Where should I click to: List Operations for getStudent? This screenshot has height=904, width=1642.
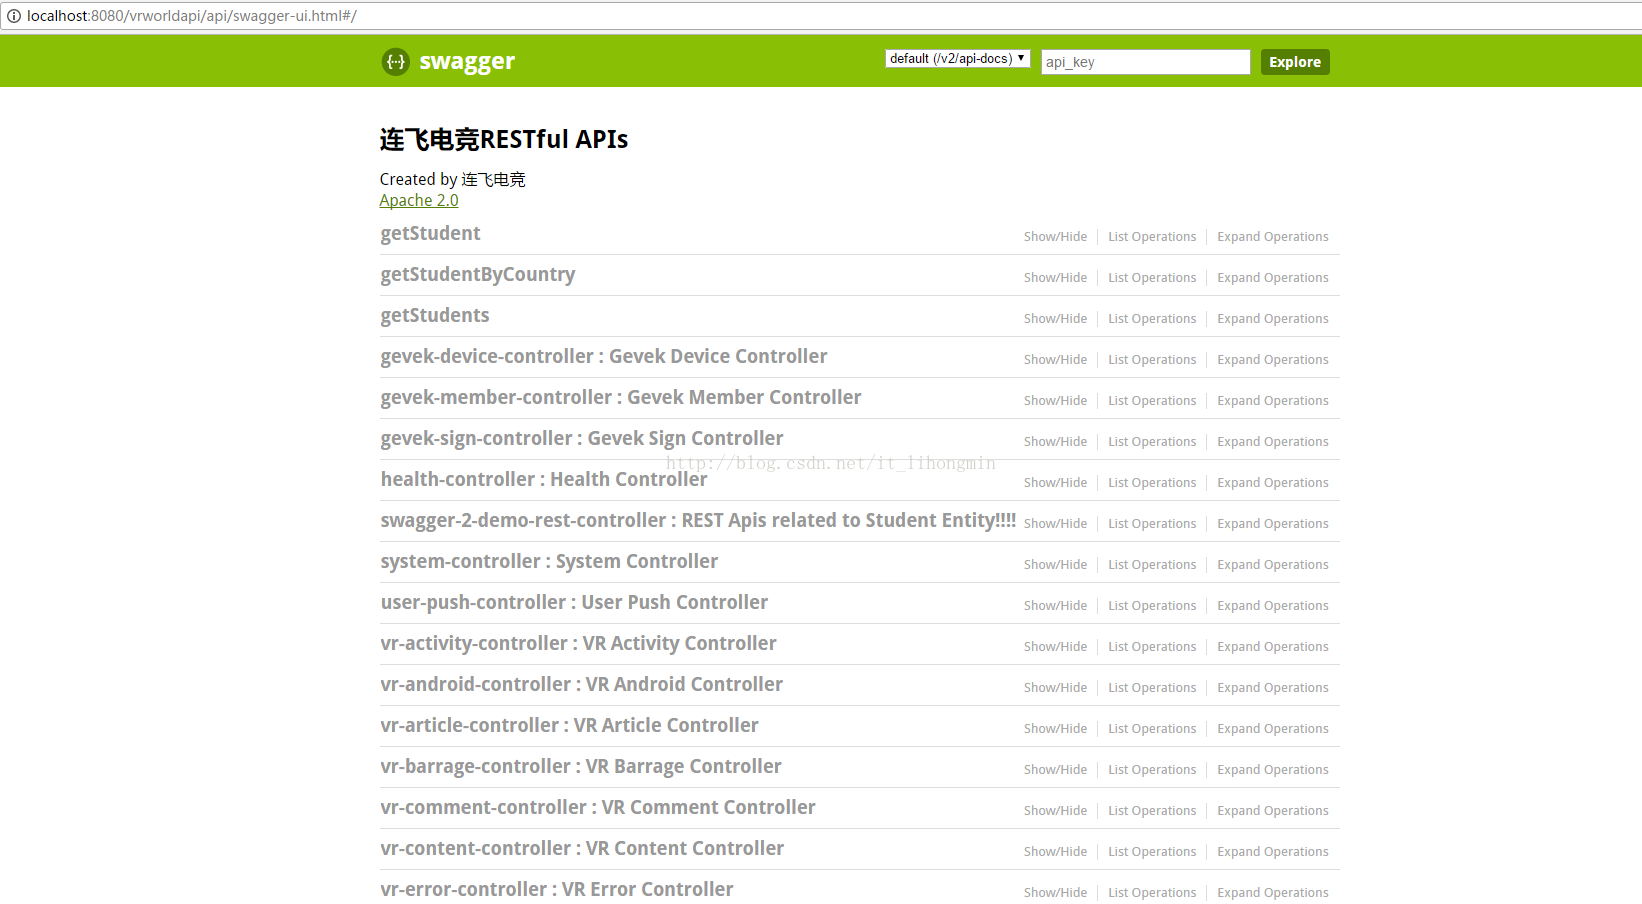(1152, 237)
